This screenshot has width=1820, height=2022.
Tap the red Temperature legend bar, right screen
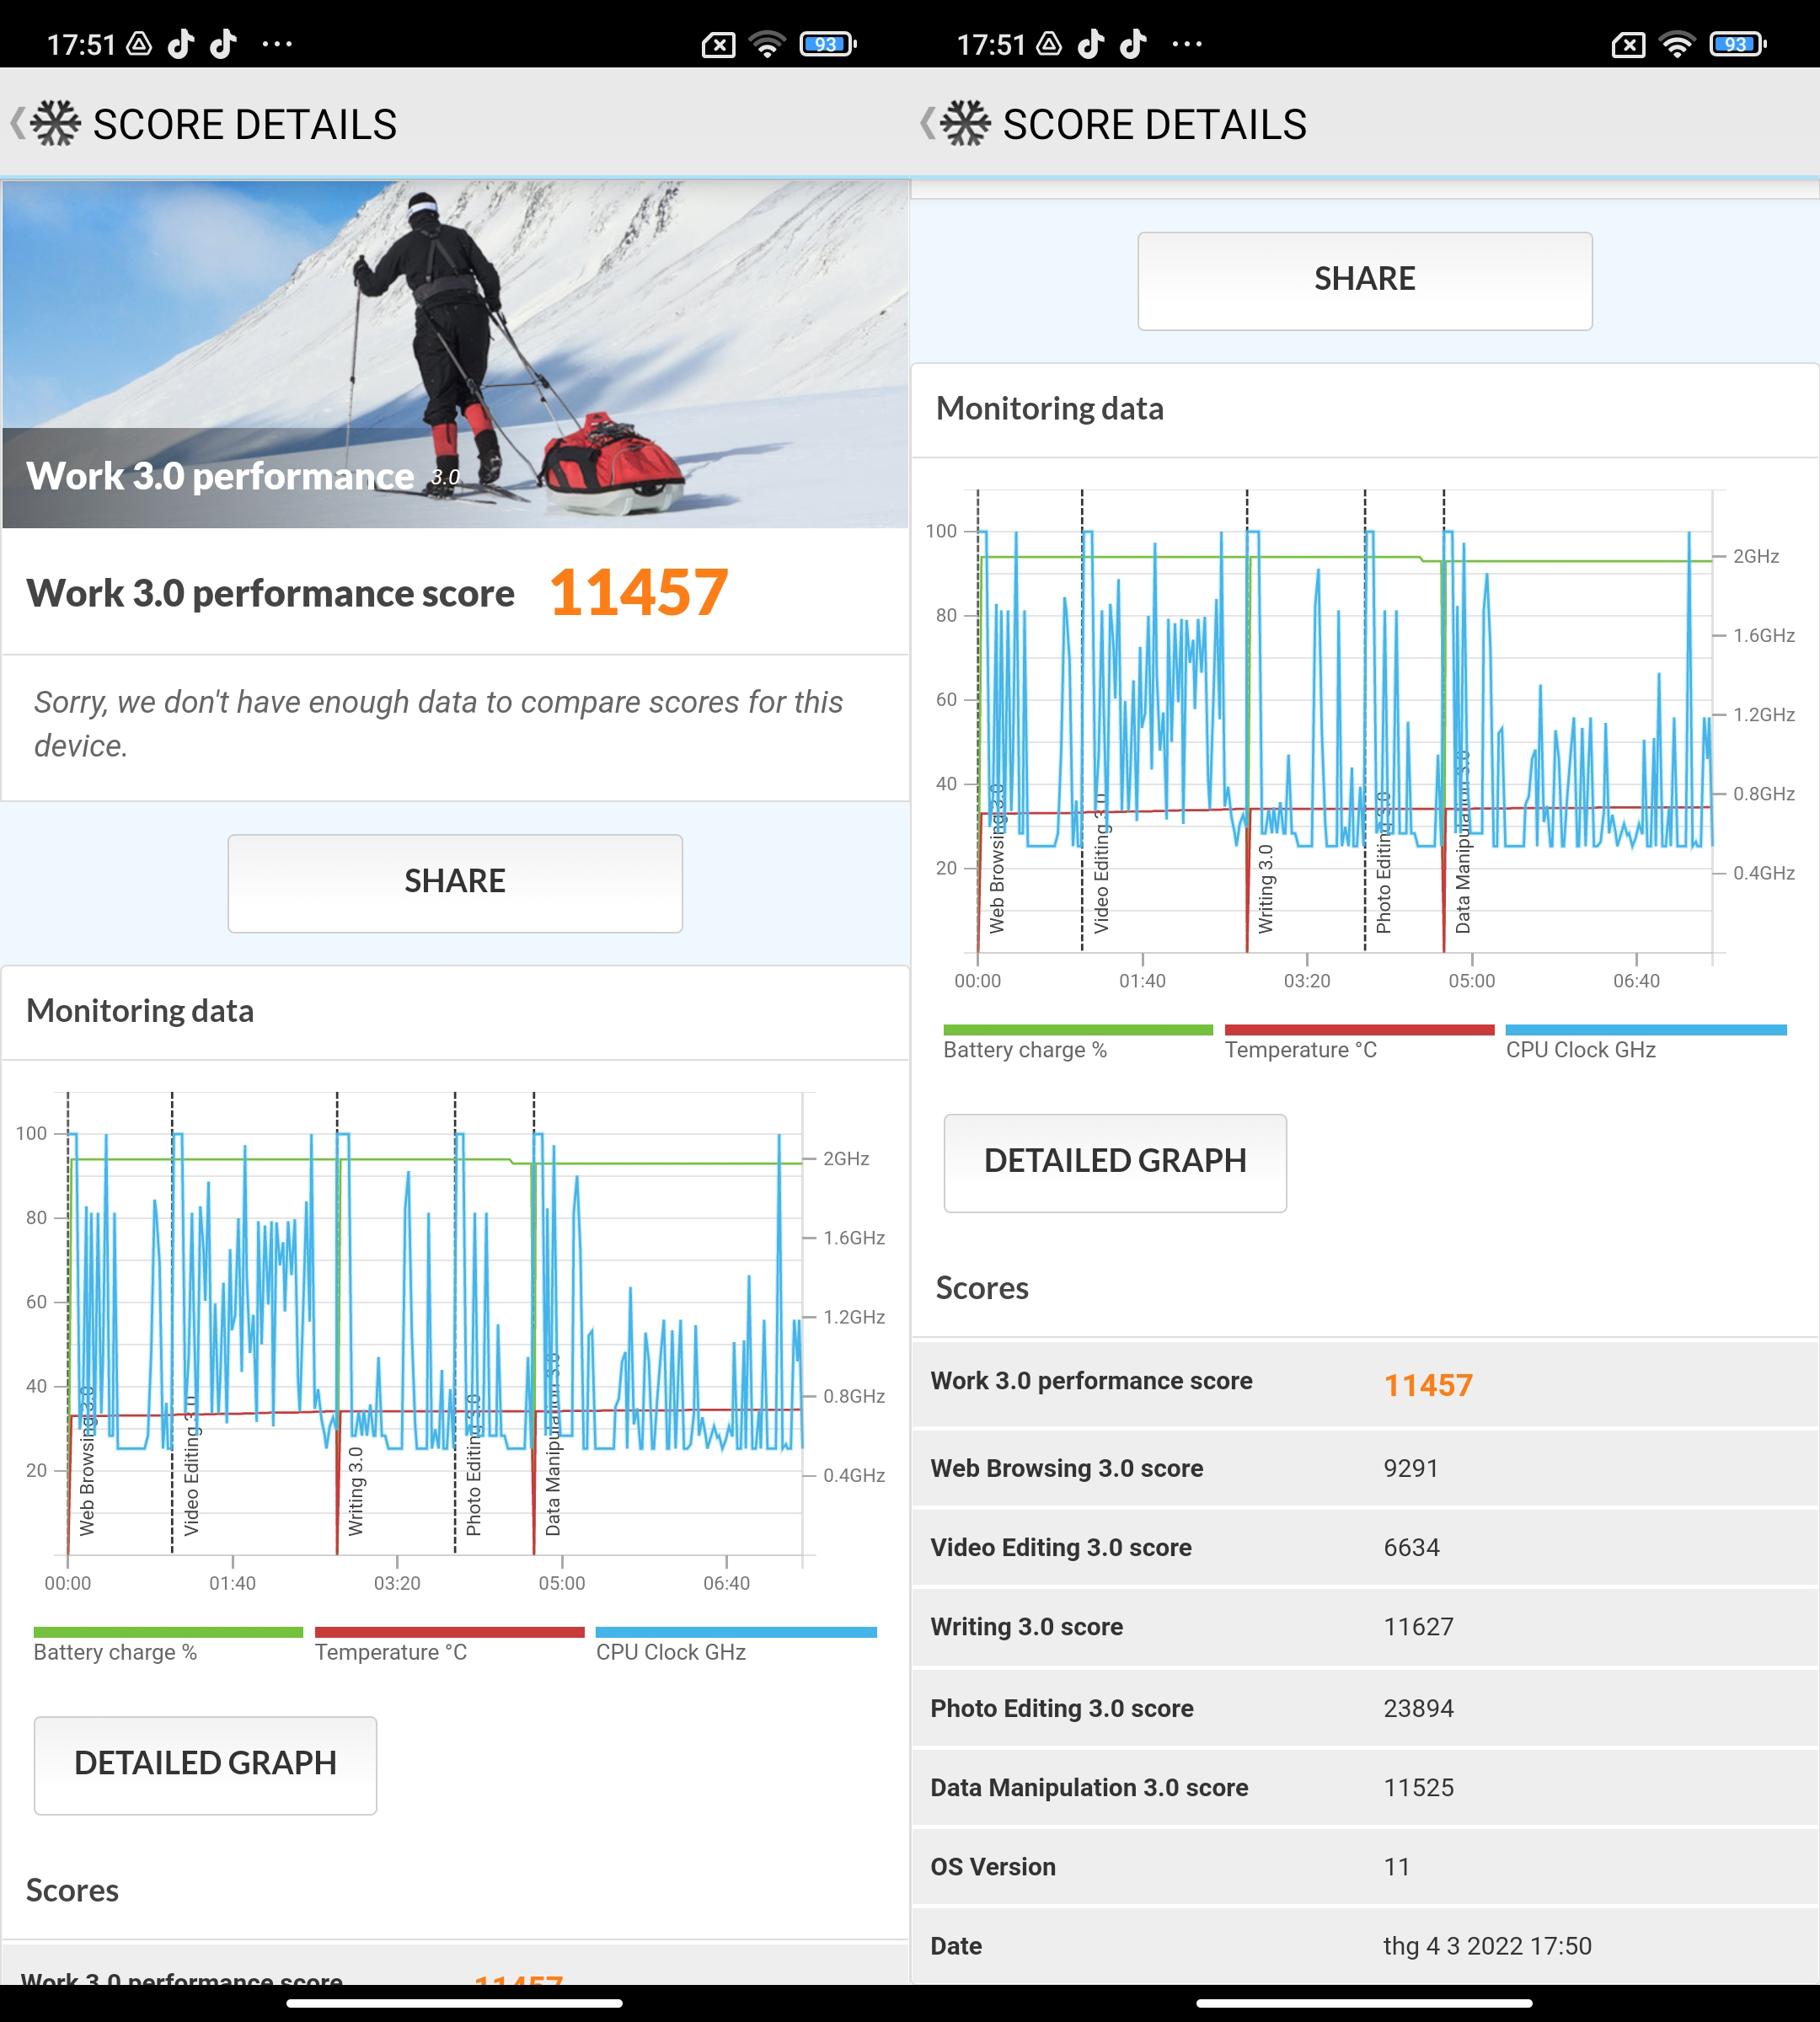coord(1360,1030)
